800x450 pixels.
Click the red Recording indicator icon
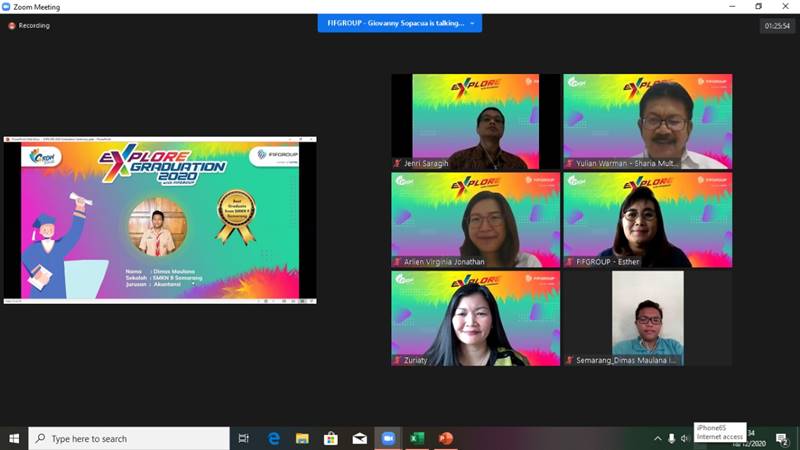[x=12, y=26]
